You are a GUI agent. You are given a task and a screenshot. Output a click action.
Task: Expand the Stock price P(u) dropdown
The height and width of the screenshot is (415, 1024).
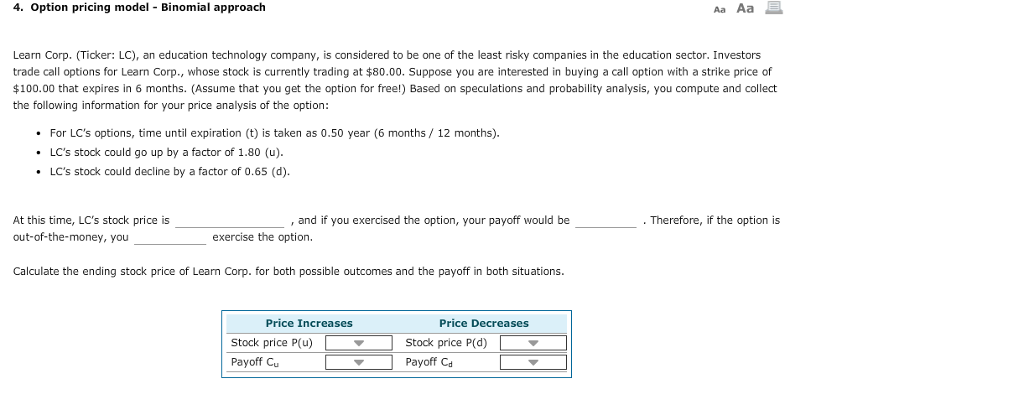tap(359, 342)
